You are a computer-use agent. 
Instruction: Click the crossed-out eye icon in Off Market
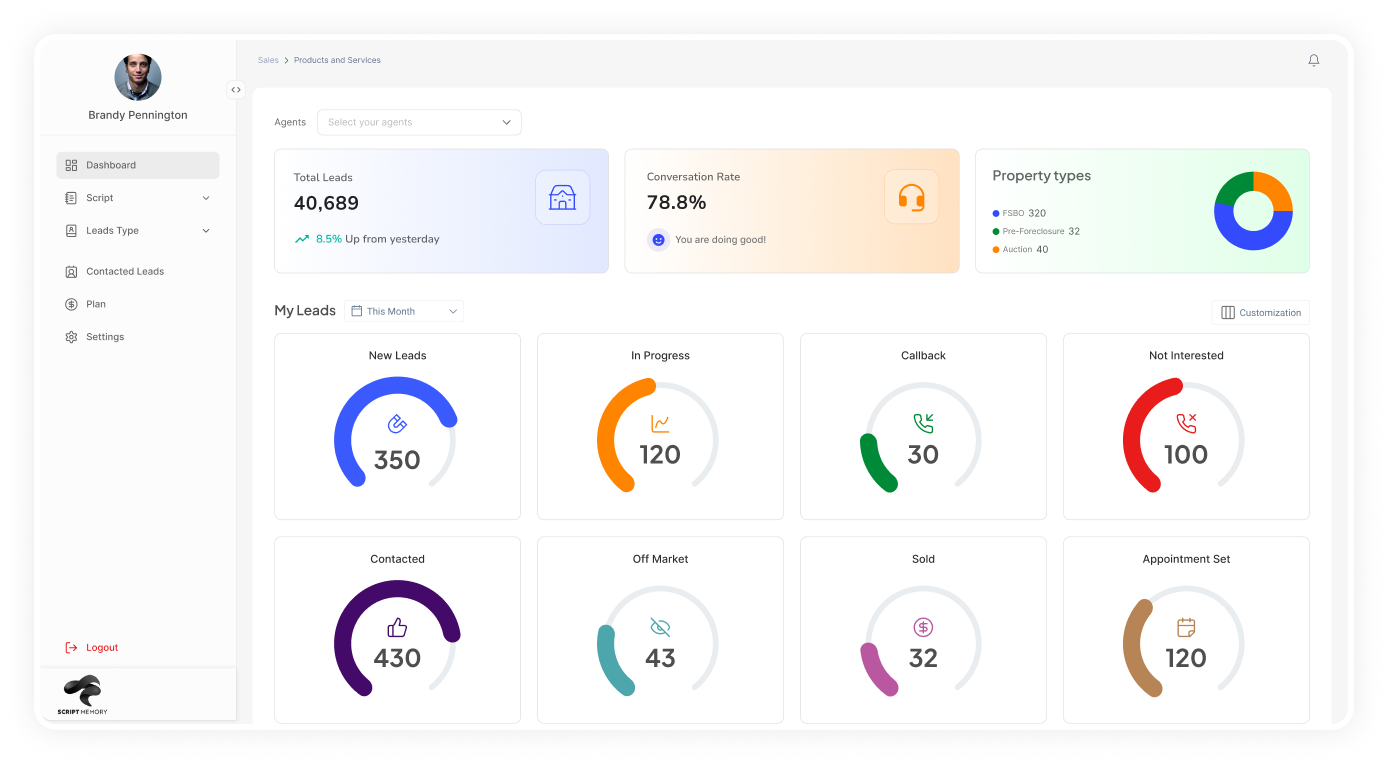tap(660, 627)
